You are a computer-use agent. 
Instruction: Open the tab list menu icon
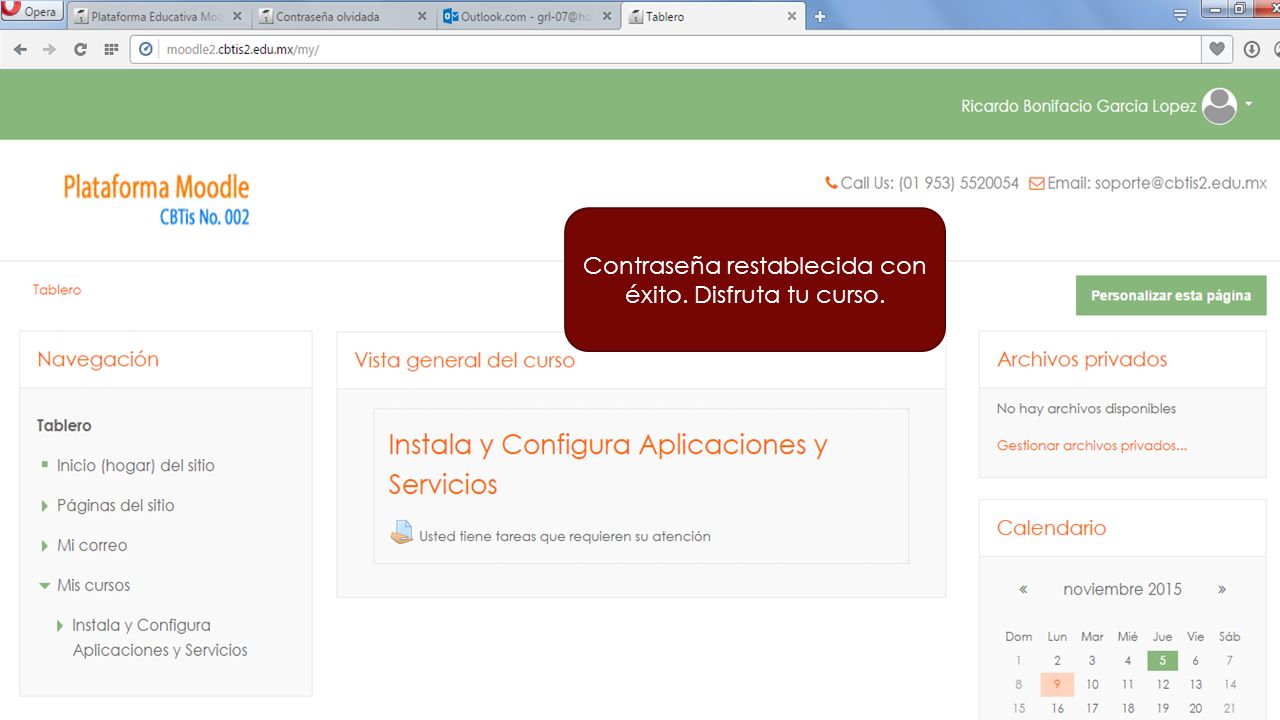1180,15
